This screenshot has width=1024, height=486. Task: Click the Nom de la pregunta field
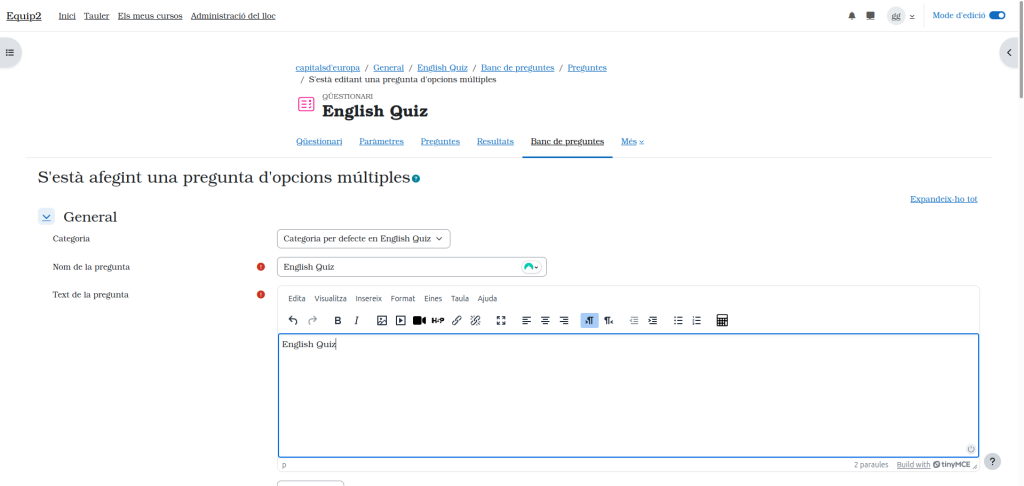click(x=400, y=267)
